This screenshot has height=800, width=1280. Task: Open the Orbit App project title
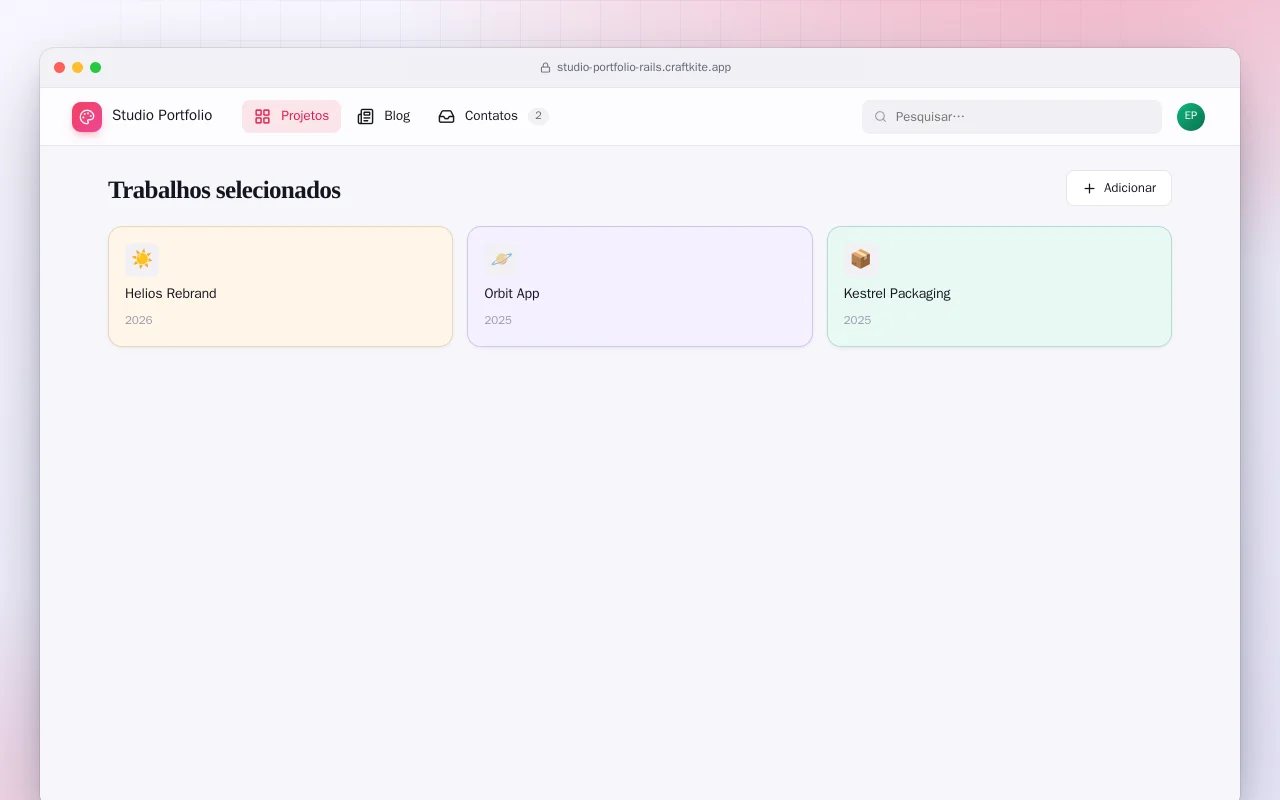[x=512, y=294]
